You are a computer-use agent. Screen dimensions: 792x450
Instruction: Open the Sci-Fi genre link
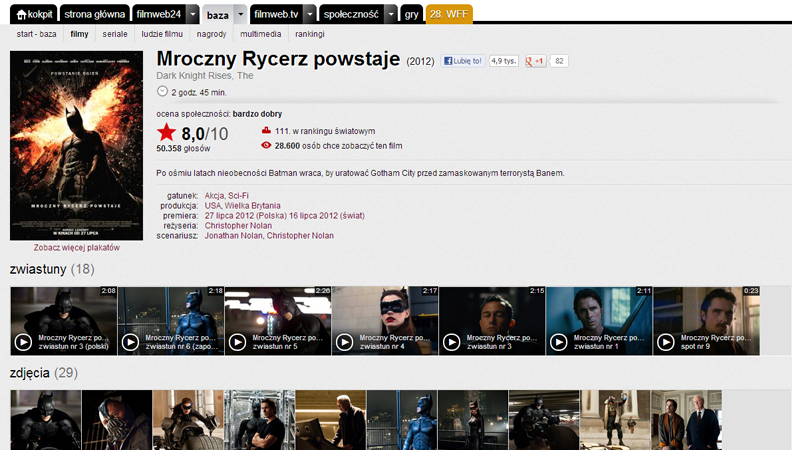[238, 195]
